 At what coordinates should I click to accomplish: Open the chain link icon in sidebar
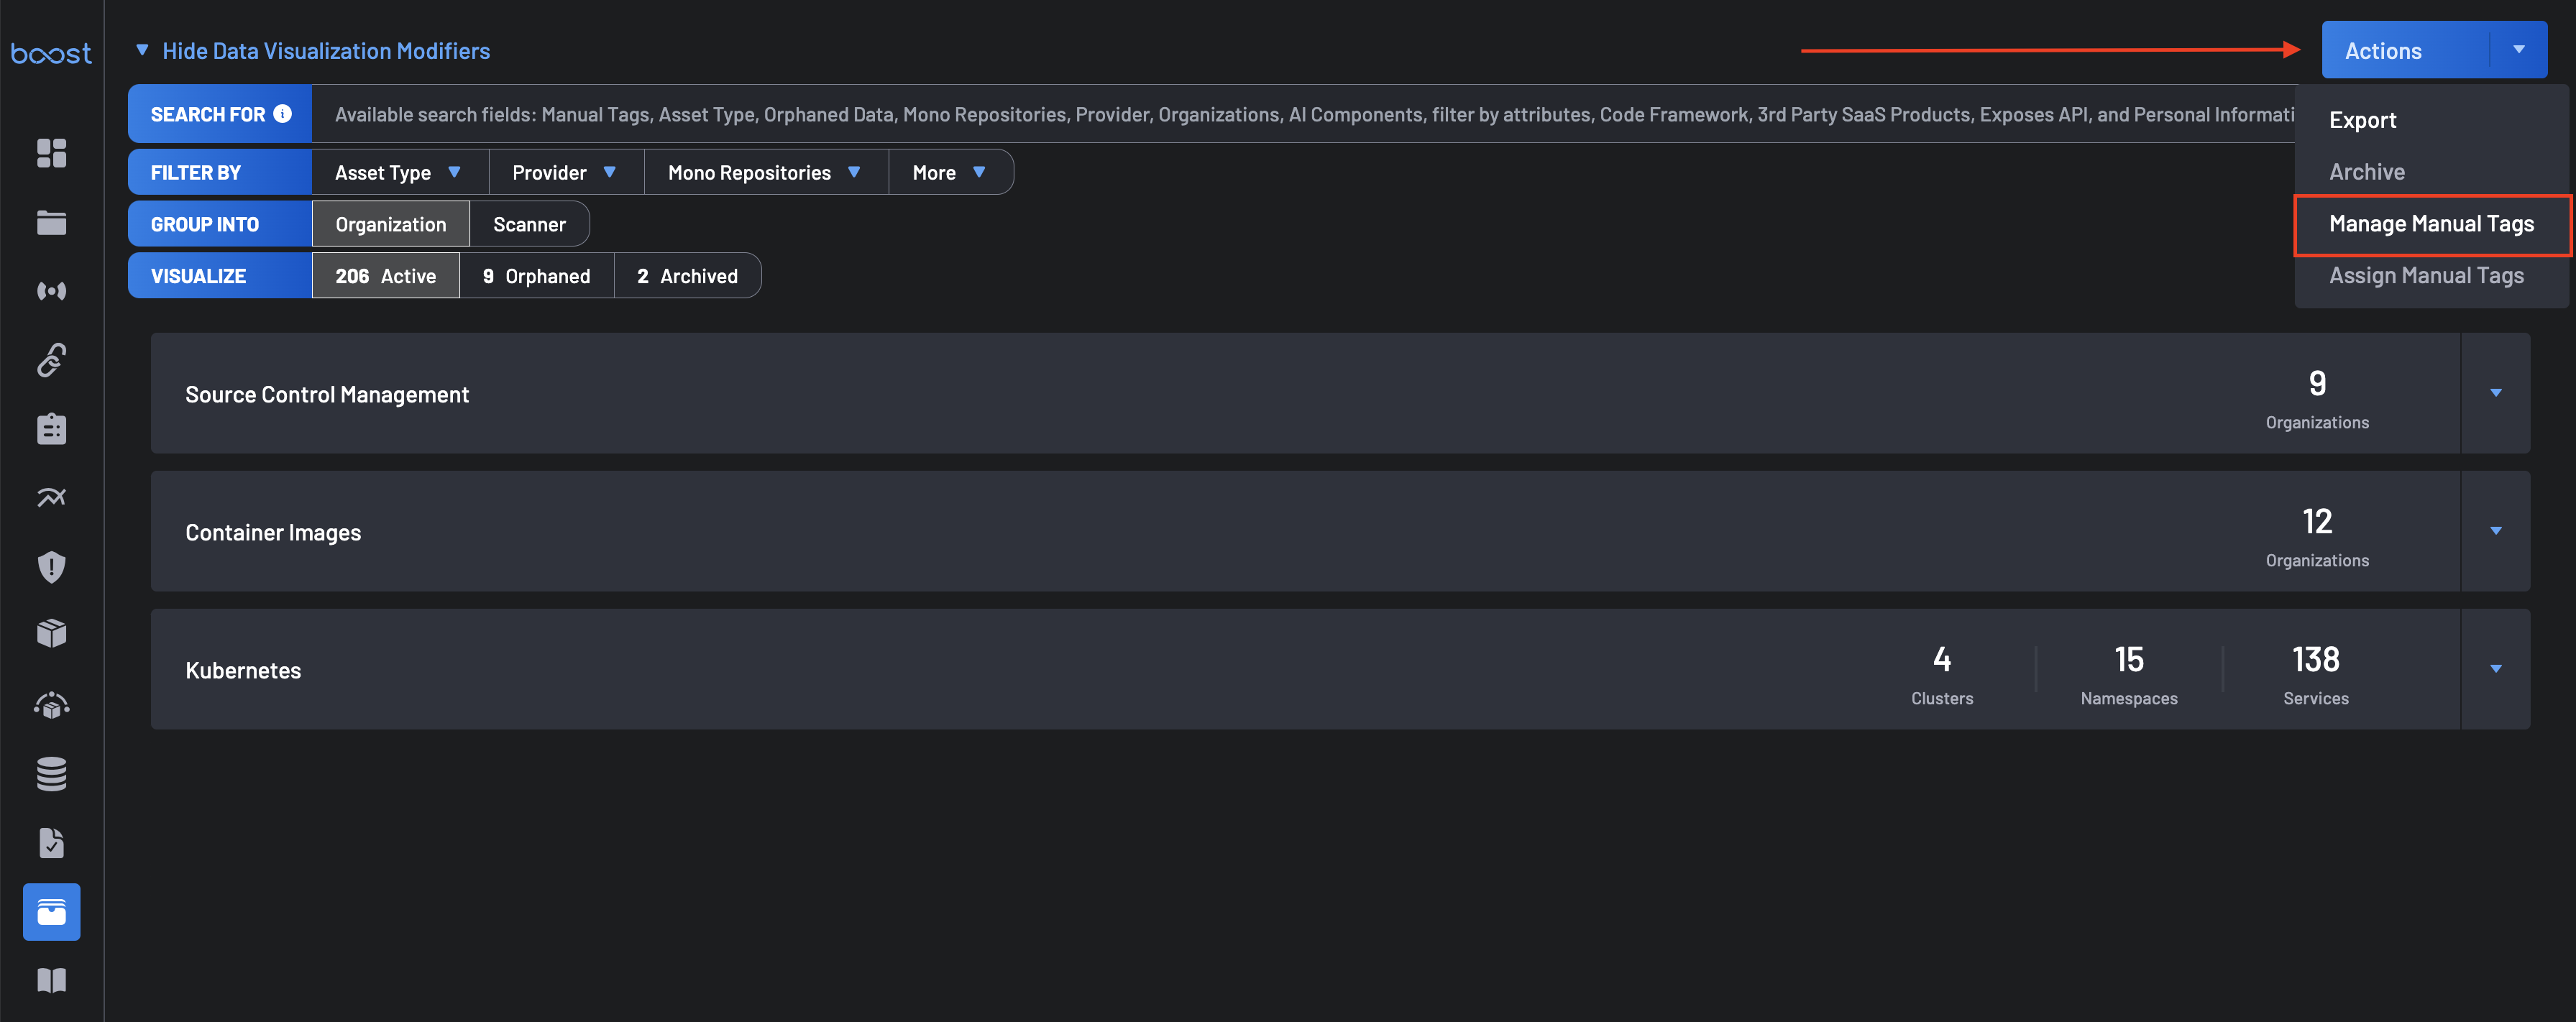click(52, 360)
